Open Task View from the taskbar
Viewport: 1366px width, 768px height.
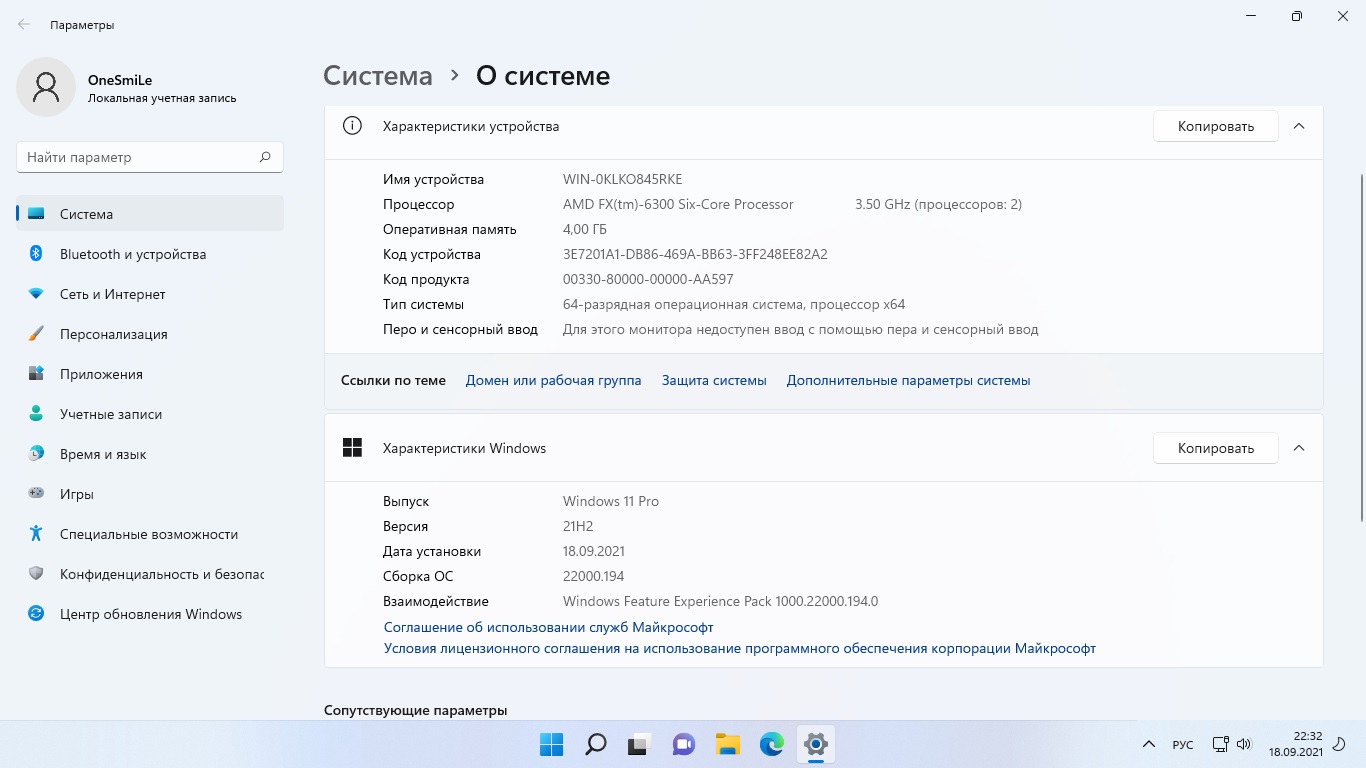point(640,744)
